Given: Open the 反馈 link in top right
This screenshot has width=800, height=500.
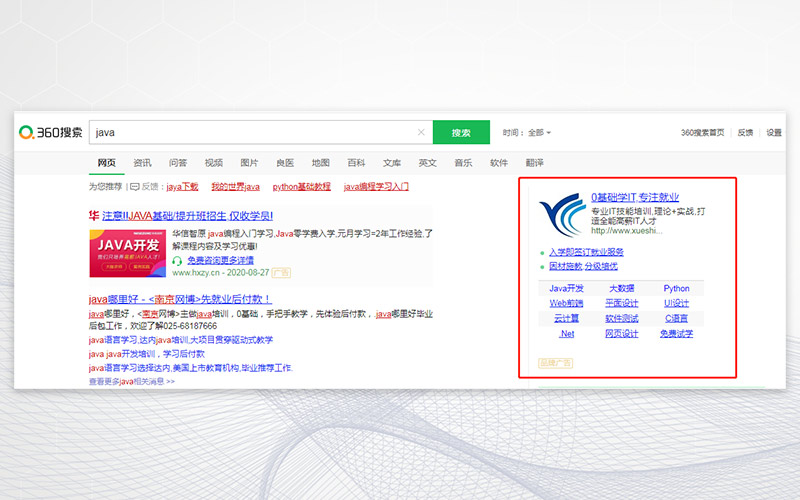Looking at the screenshot, I should click(x=745, y=132).
